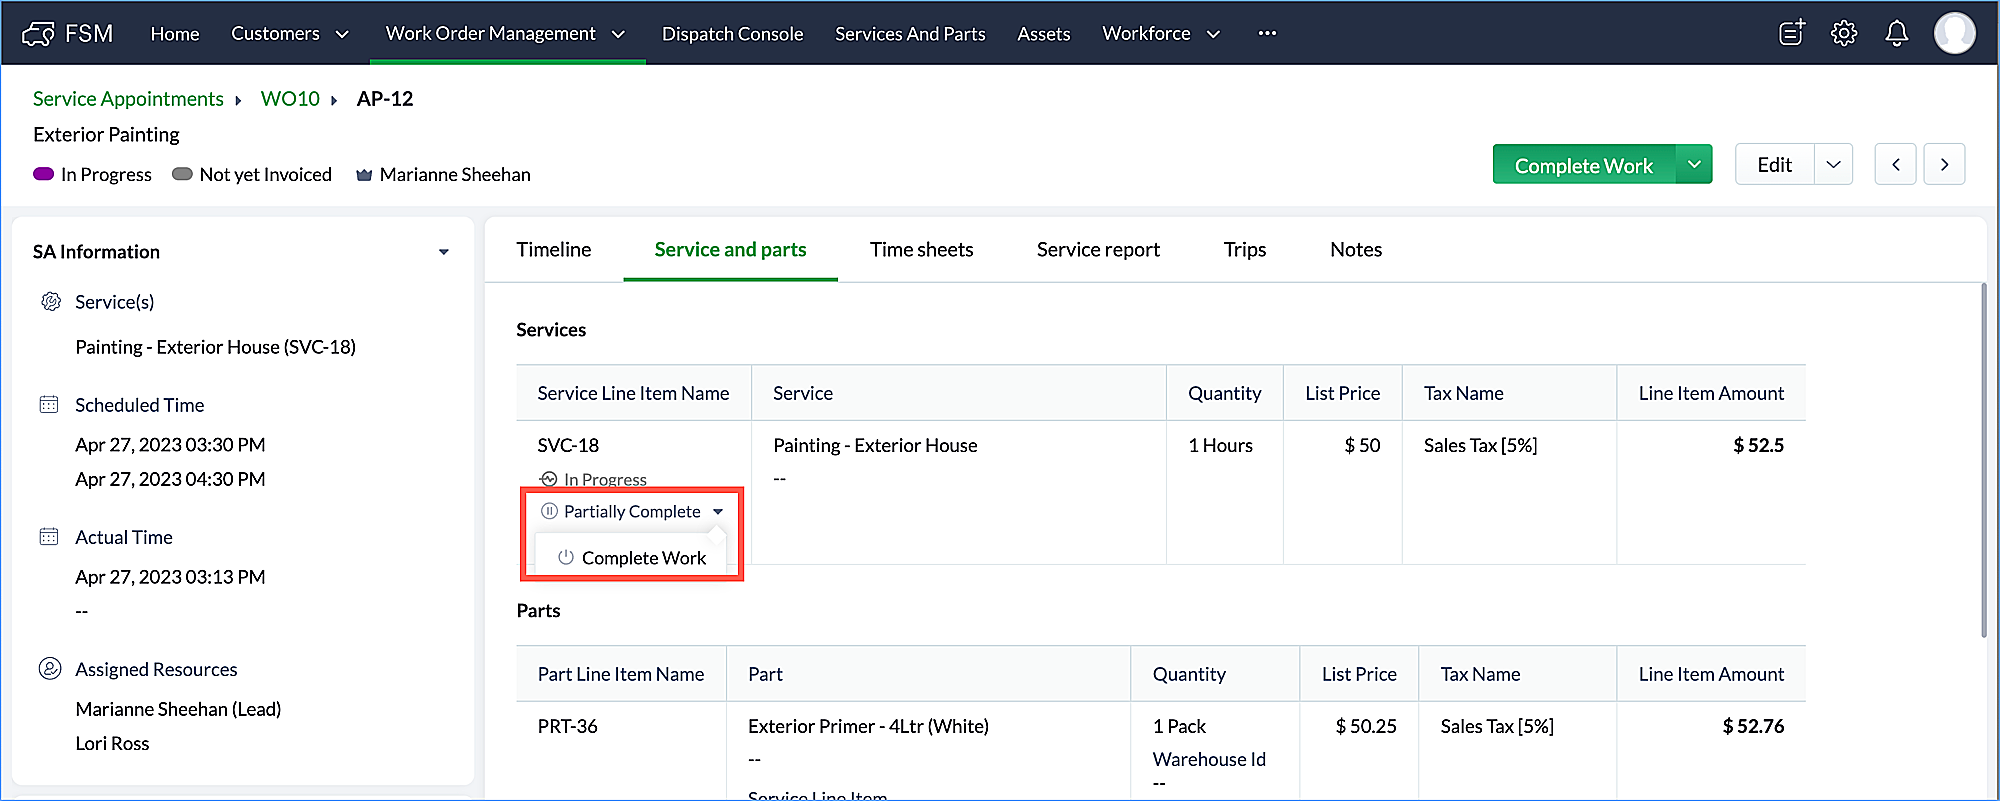Switch to the Service report tab
The image size is (2000, 801).
pos(1098,250)
